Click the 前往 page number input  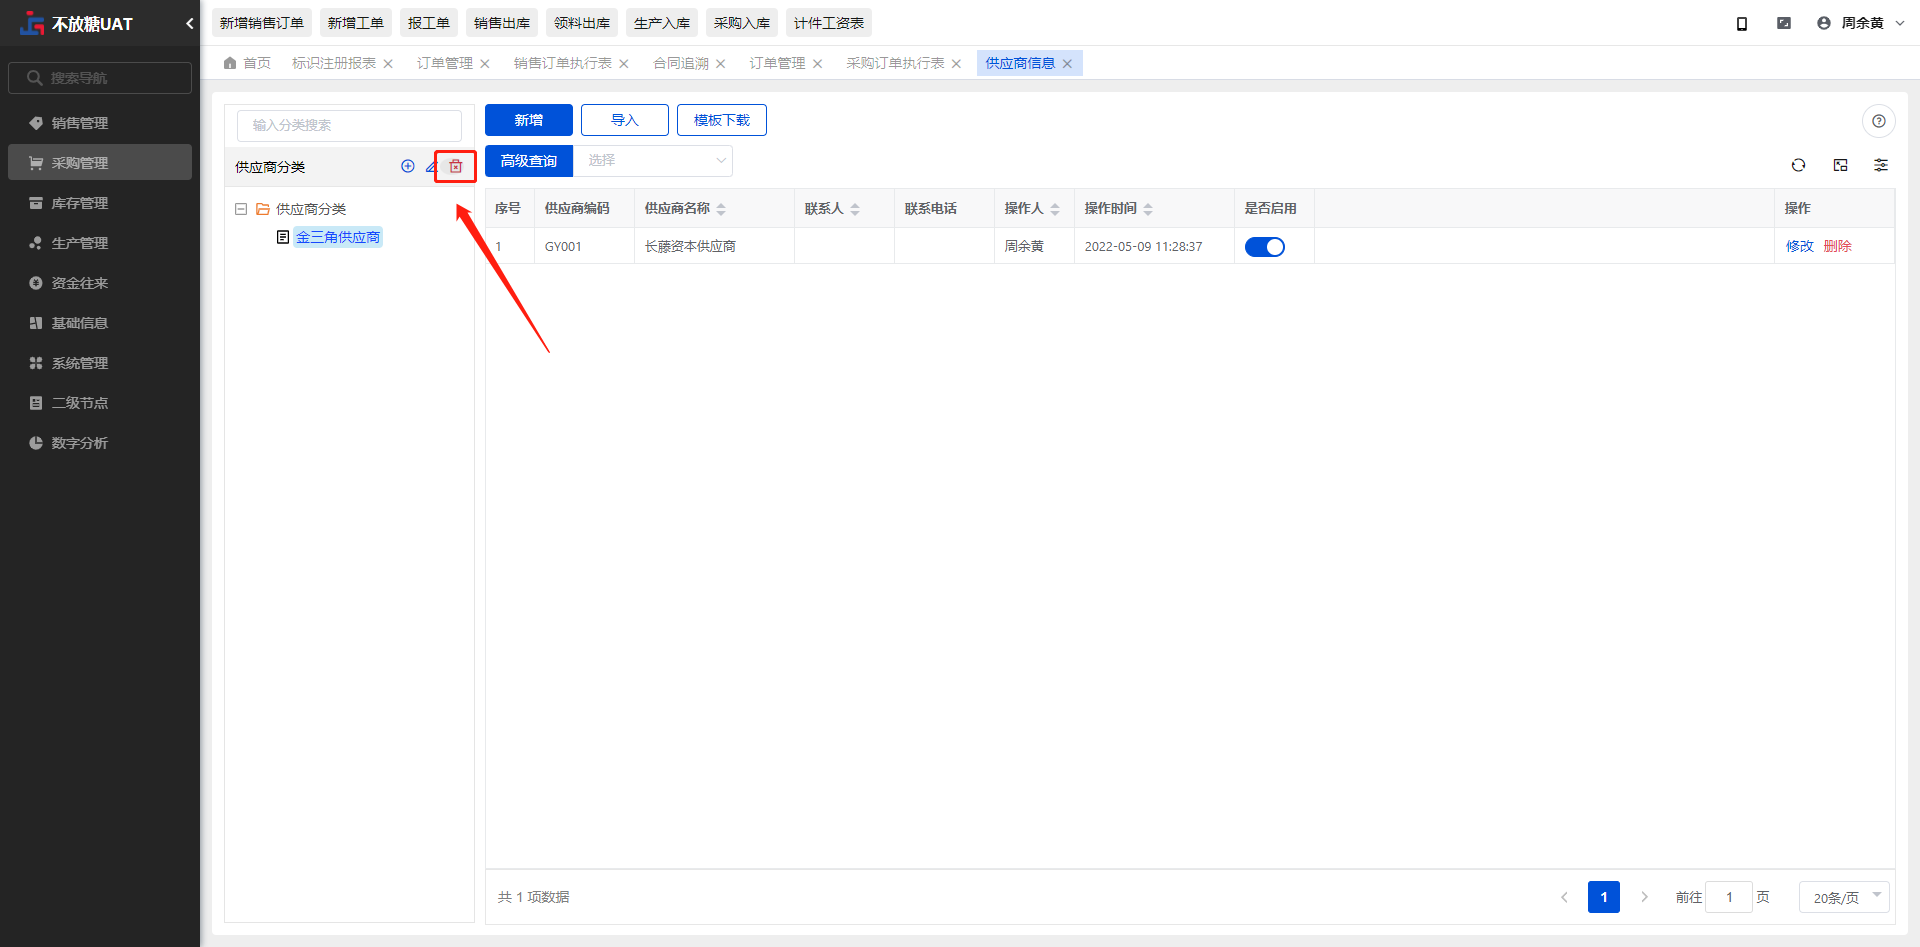pos(1729,897)
